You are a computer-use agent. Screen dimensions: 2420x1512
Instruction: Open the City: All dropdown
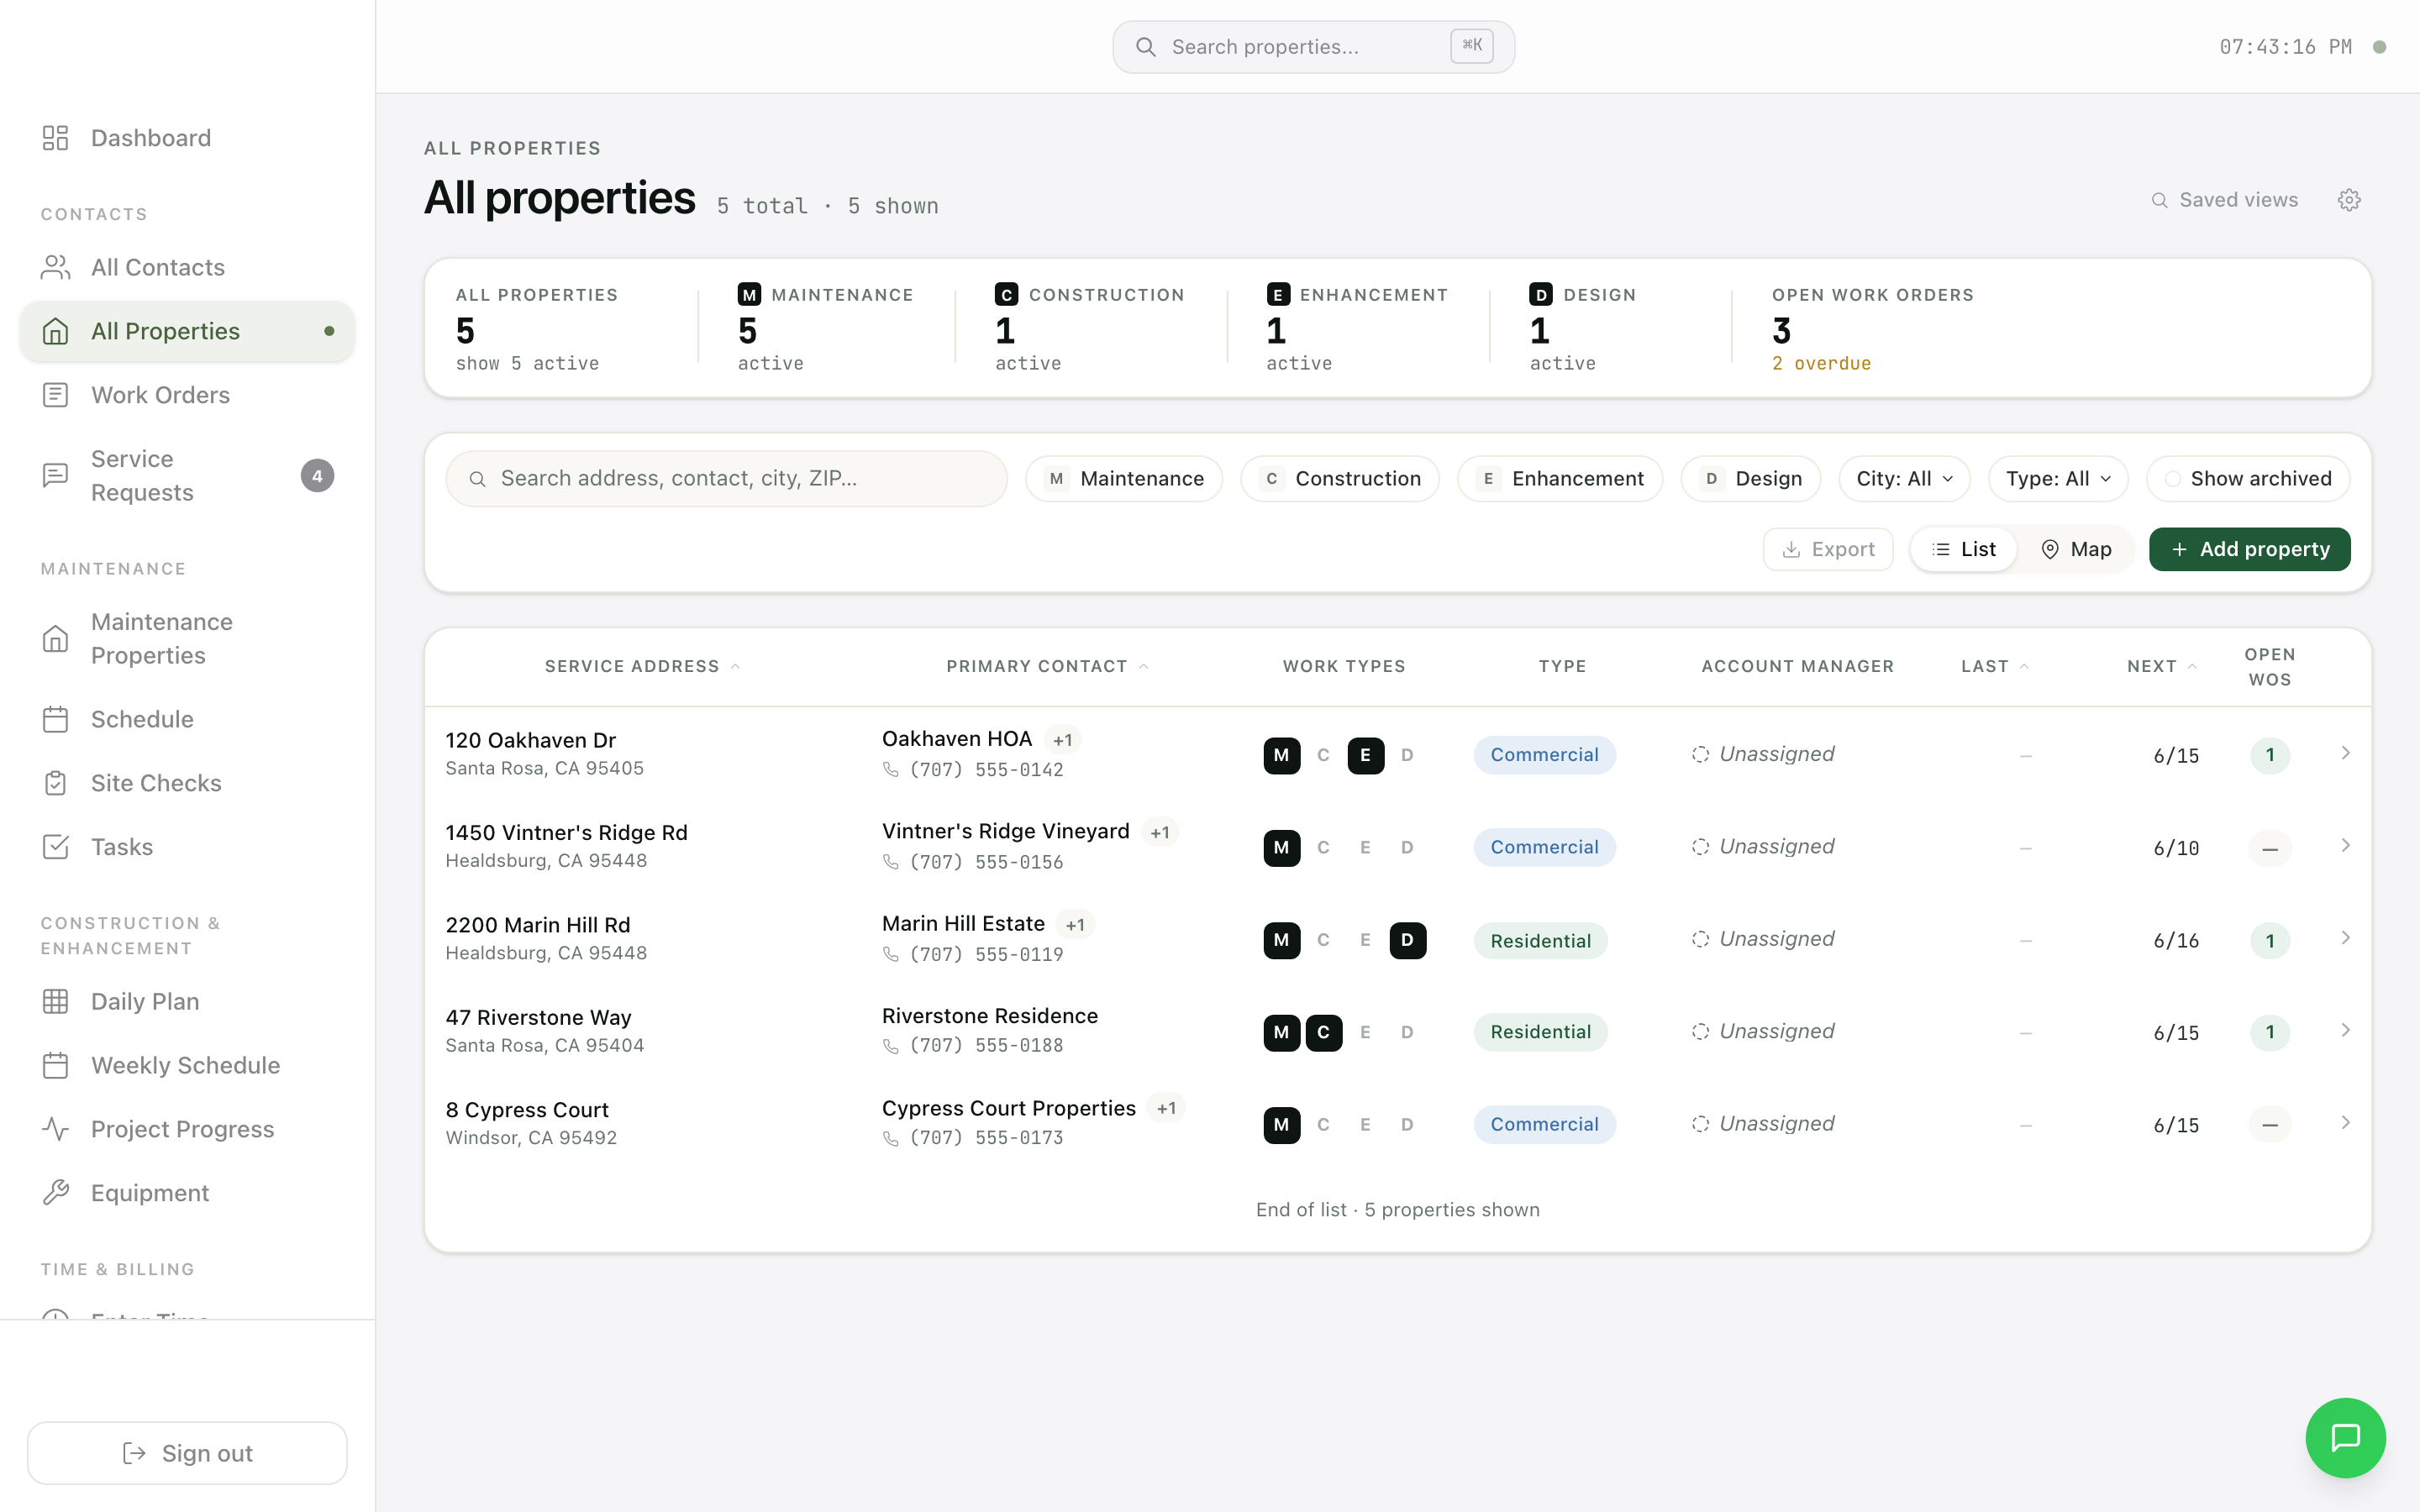tap(1904, 478)
